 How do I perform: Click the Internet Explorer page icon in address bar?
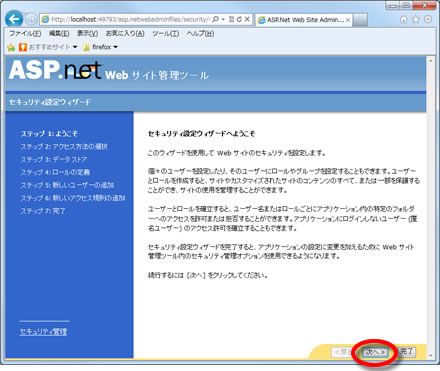click(45, 20)
